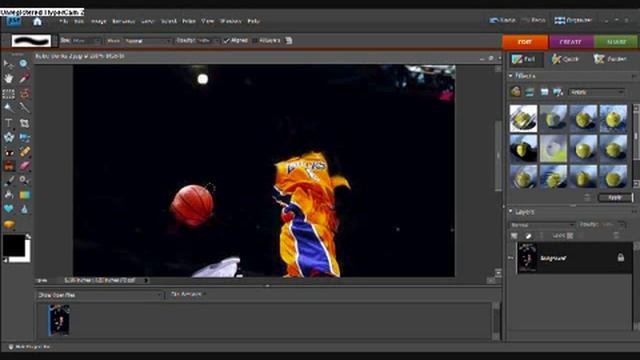640x360 pixels.
Task: Reset default colors small icon
Action: [x=5, y=260]
